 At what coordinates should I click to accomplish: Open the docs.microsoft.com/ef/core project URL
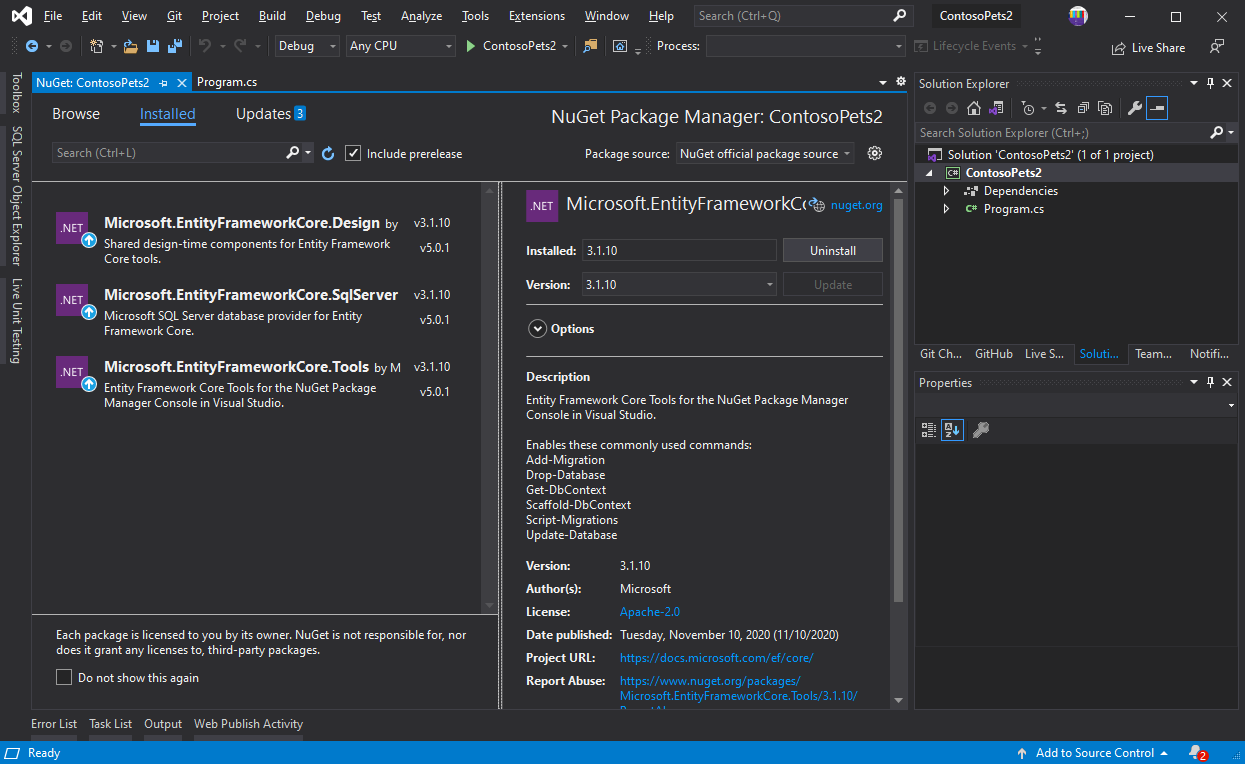click(717, 658)
